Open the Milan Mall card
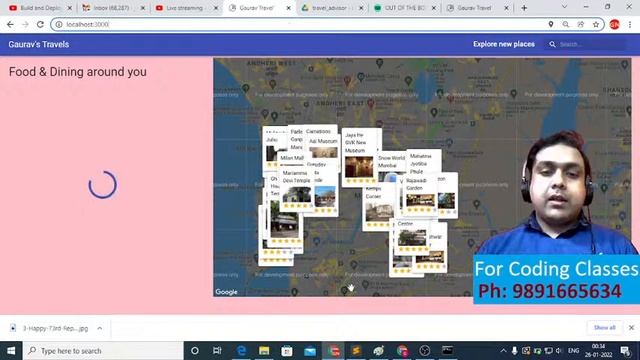 [292, 158]
